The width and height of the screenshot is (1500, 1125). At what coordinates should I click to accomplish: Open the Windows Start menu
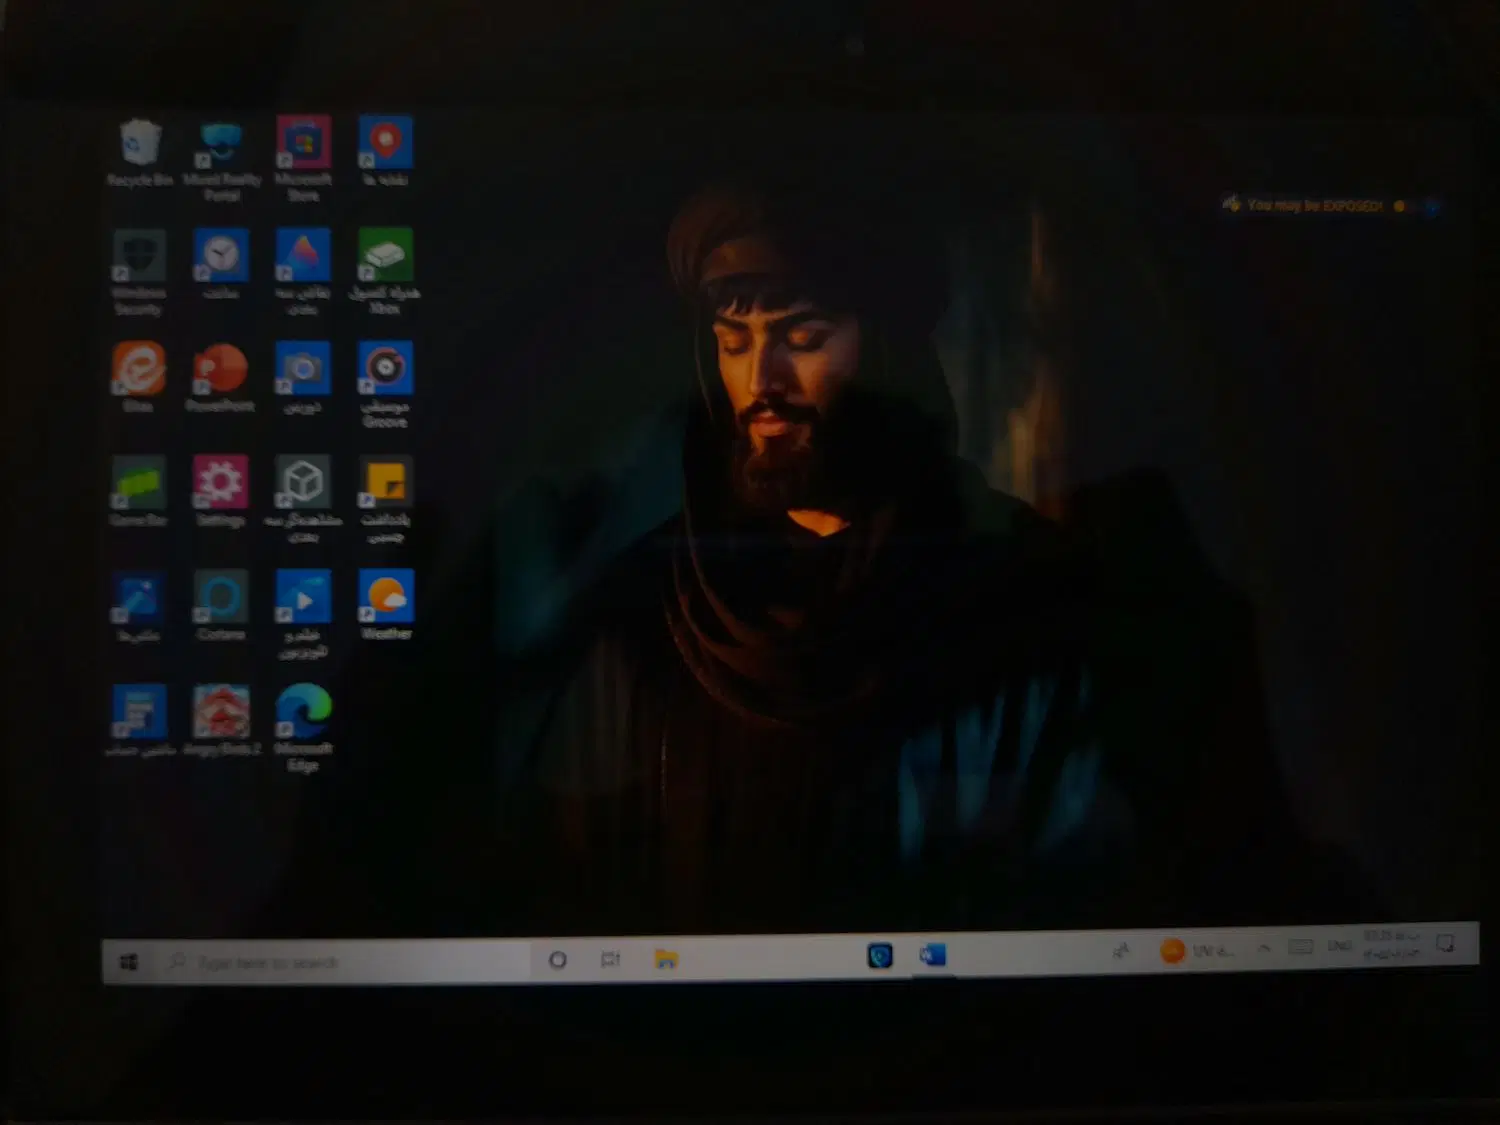[128, 962]
